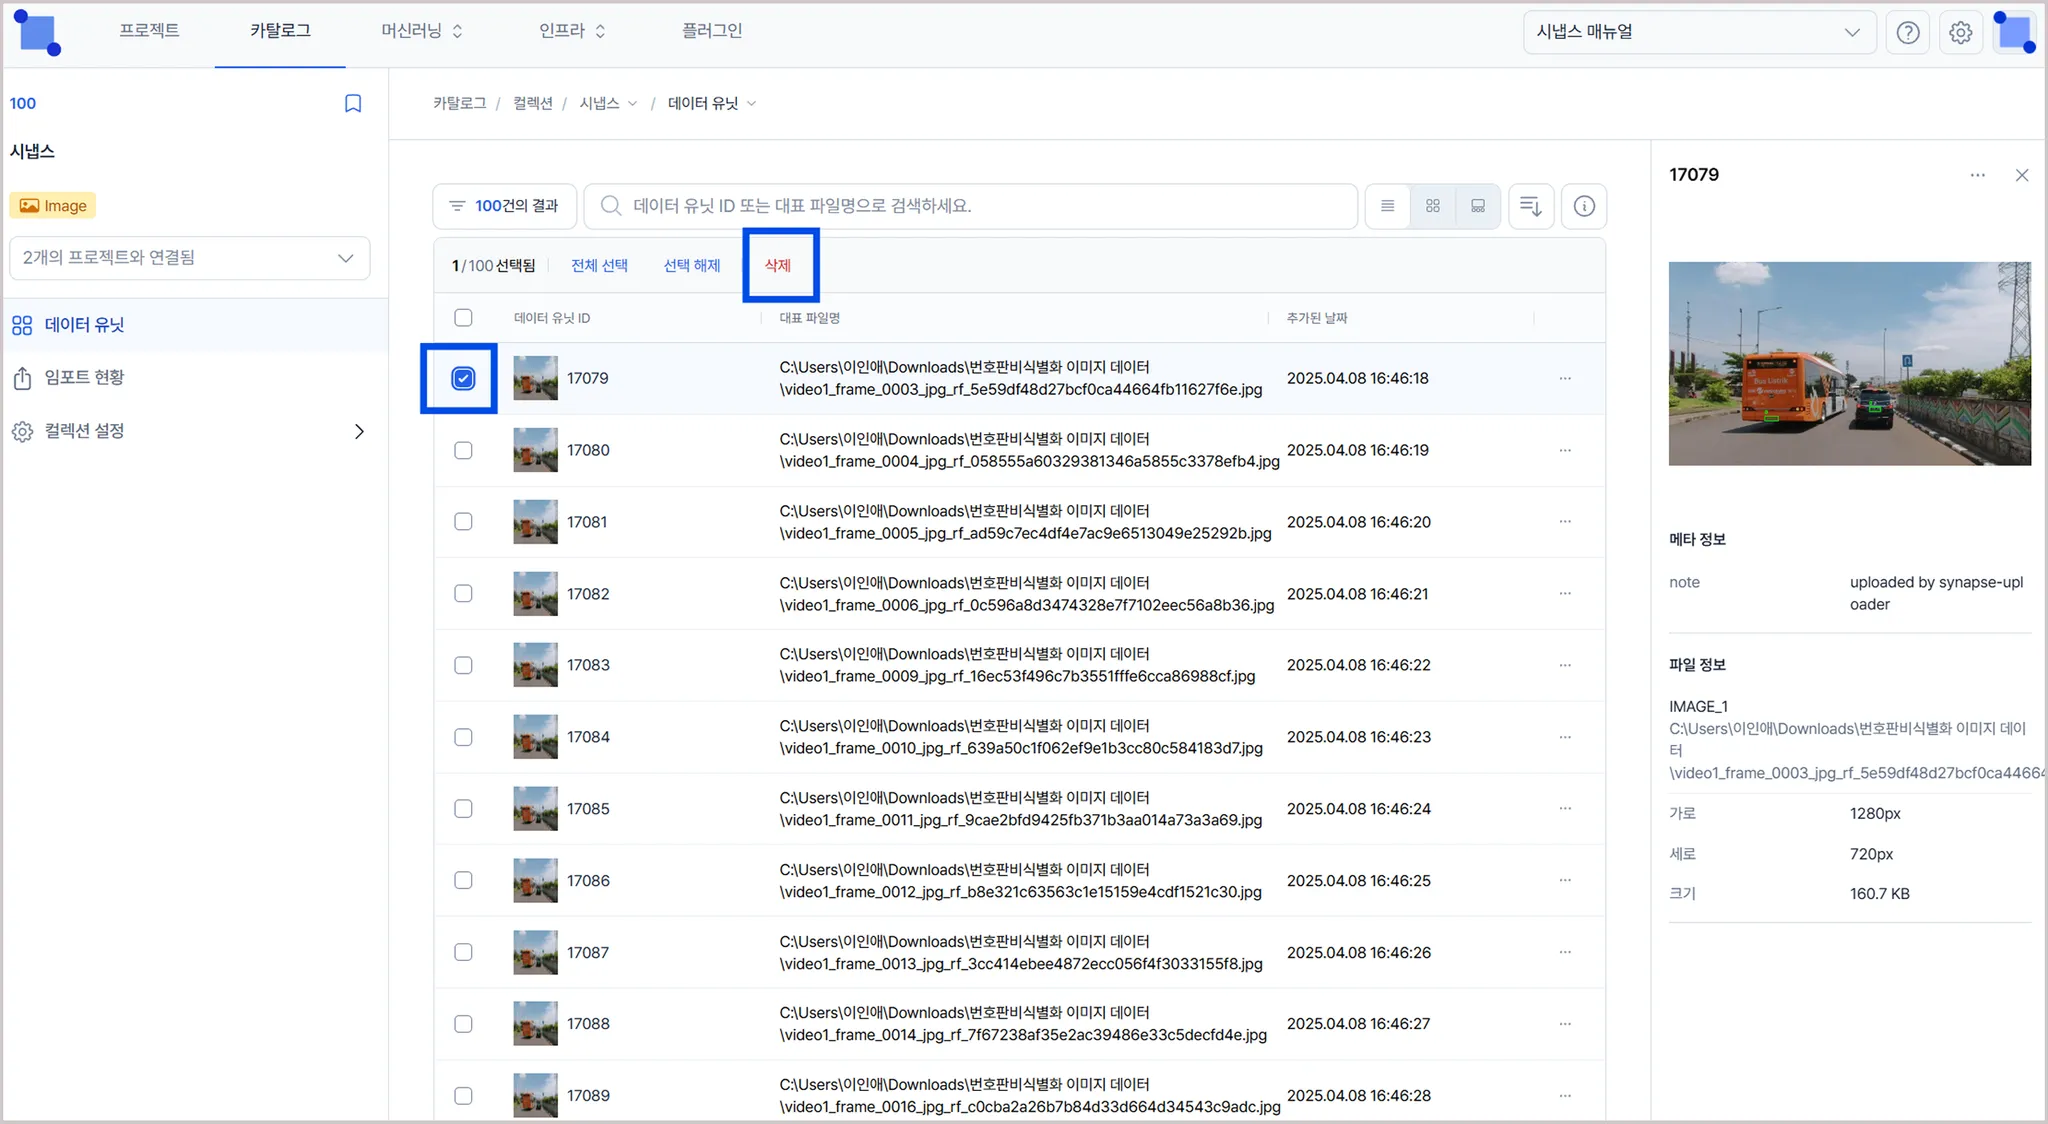This screenshot has height=1124, width=2048.
Task: Click the data unit search input field
Action: (x=970, y=206)
